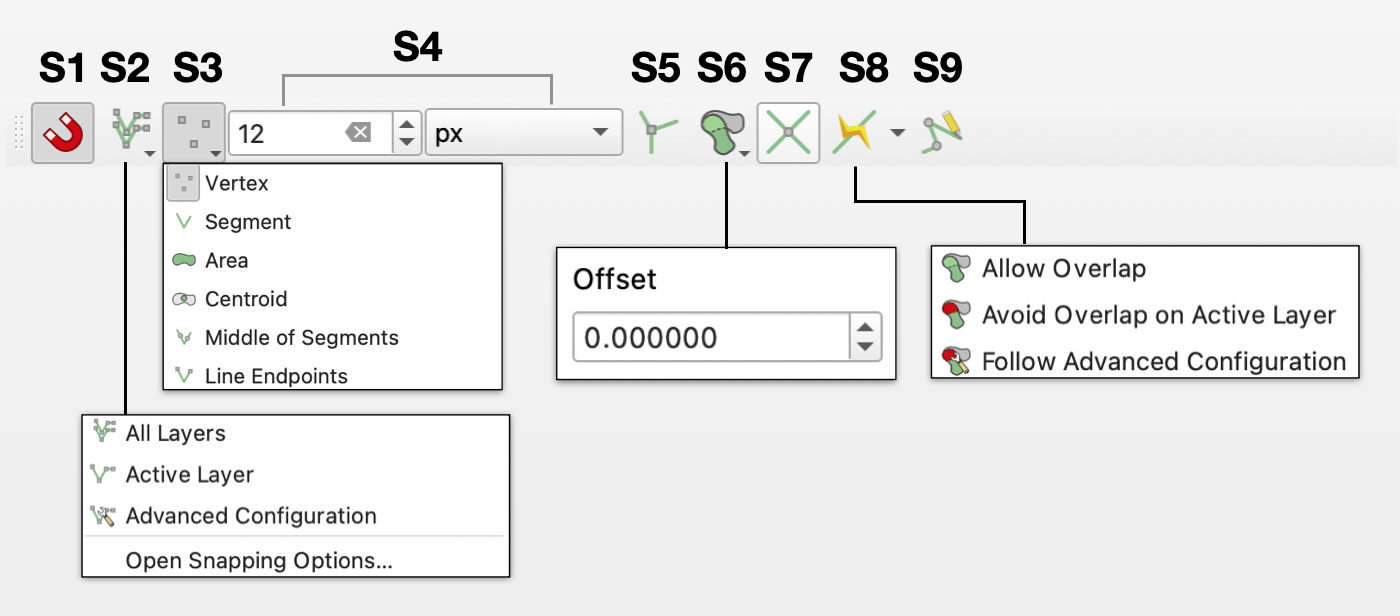
Task: Select Segment from snapping type menu
Action: [248, 222]
